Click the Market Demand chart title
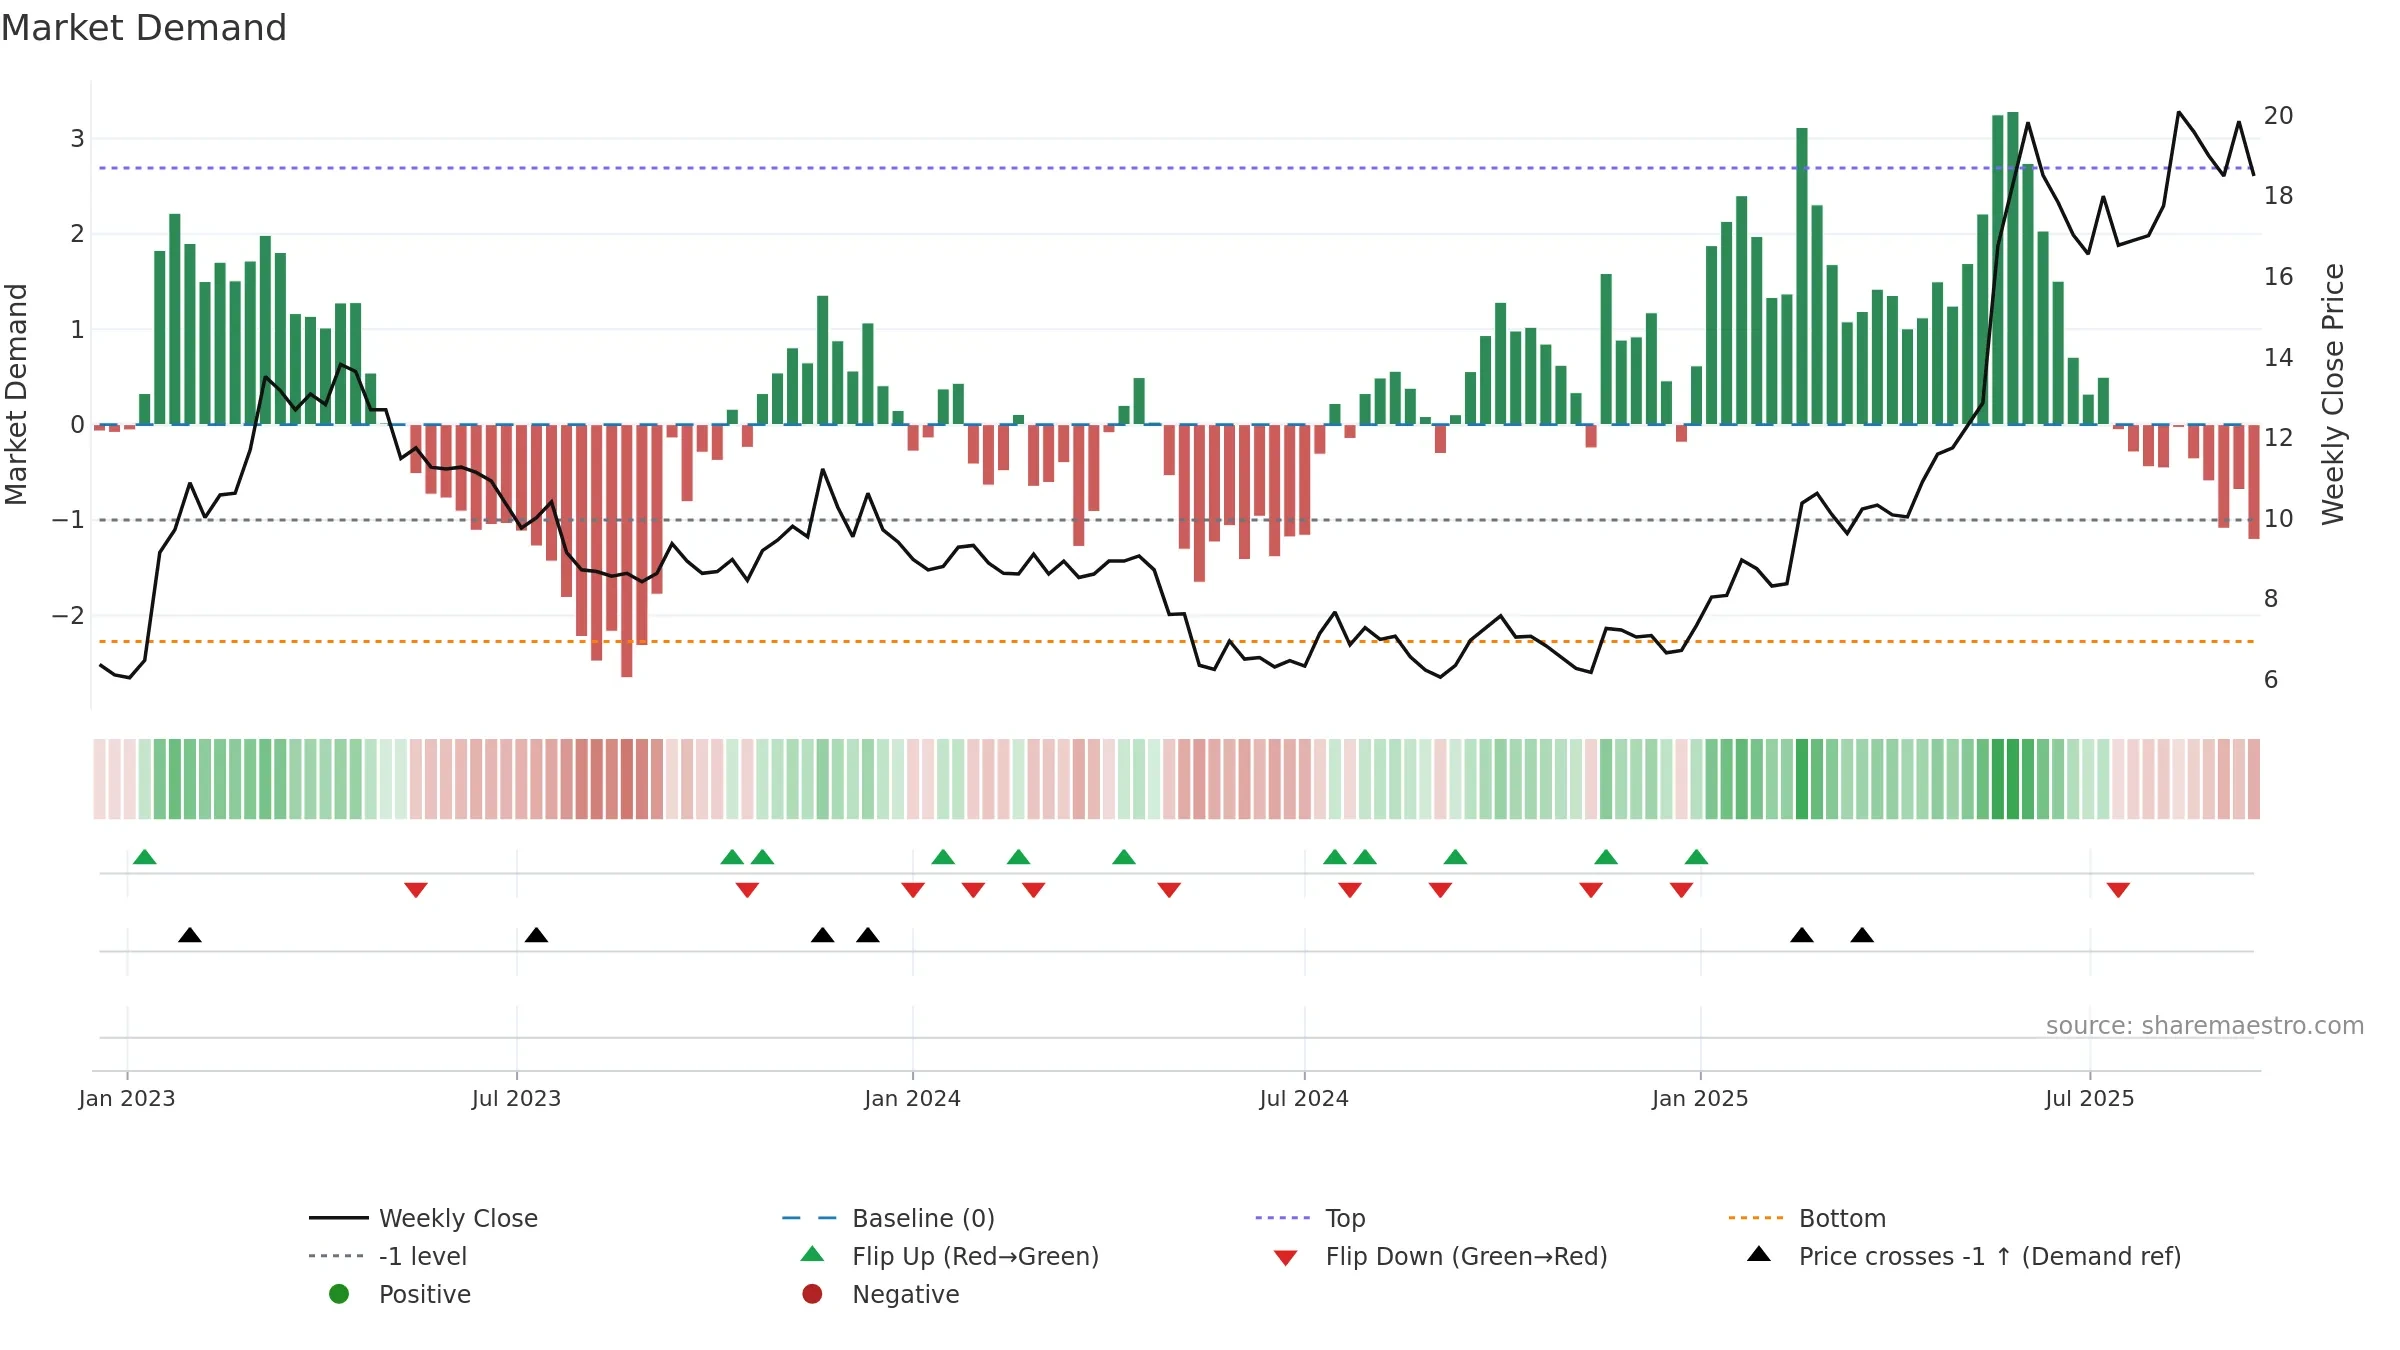2400x1350 pixels. [x=144, y=28]
